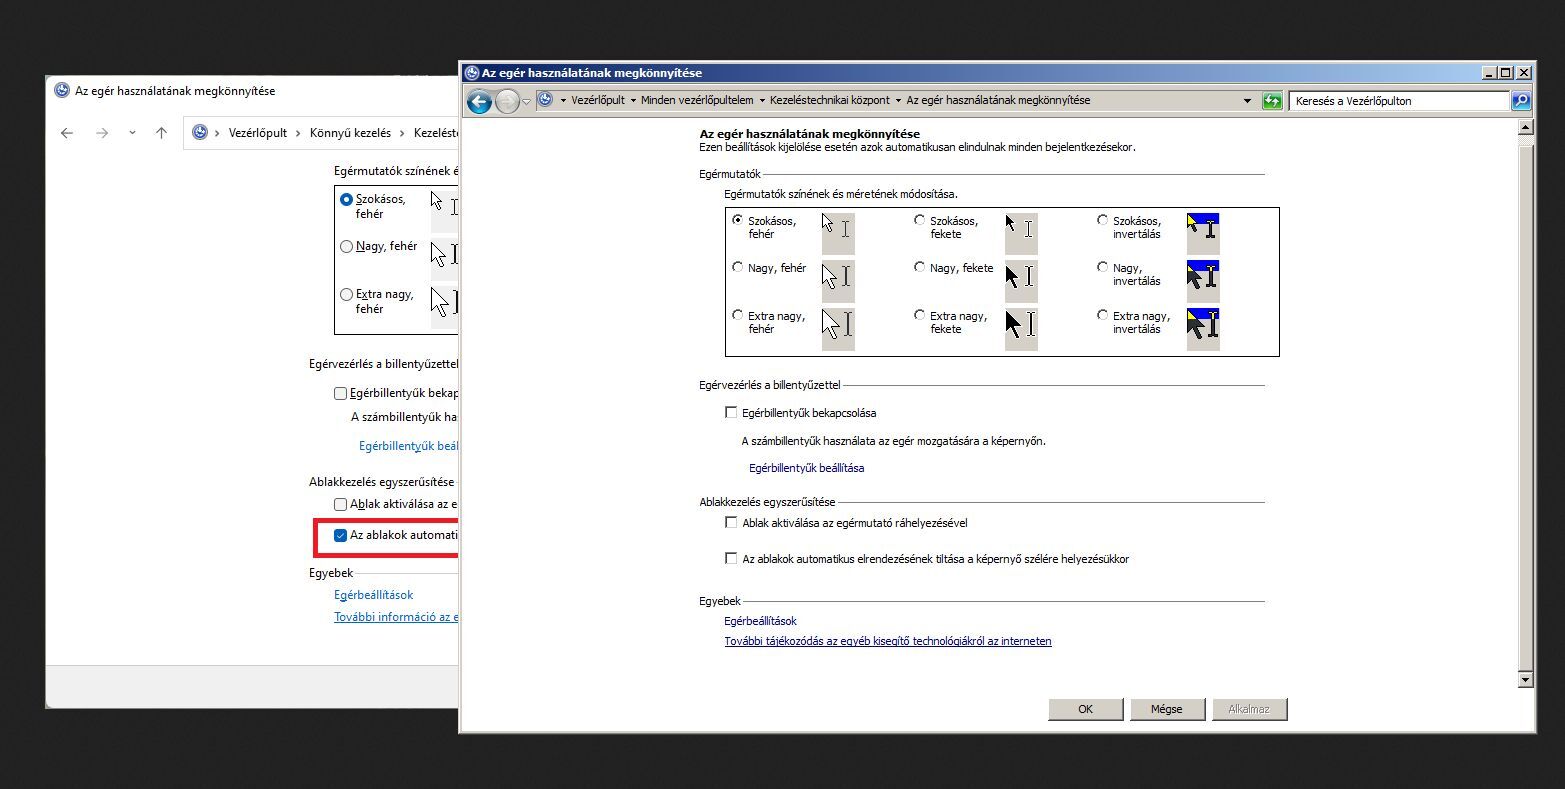Click the OK button
This screenshot has height=789, width=1565.
point(1086,709)
